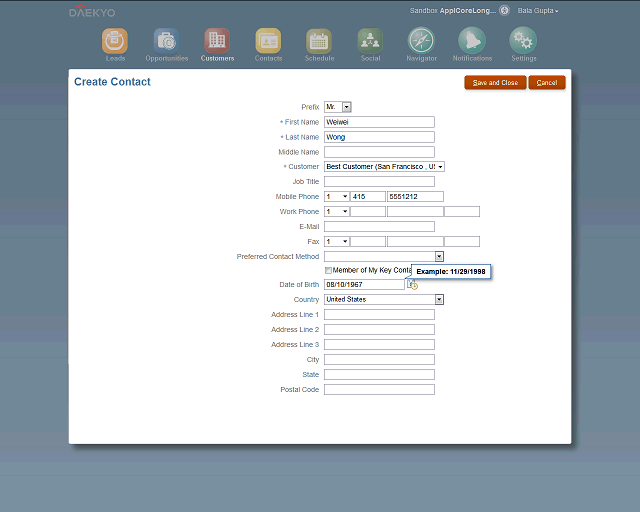Click Mobile Phone number field
Viewport: 640px width, 512px height.
(x=415, y=196)
